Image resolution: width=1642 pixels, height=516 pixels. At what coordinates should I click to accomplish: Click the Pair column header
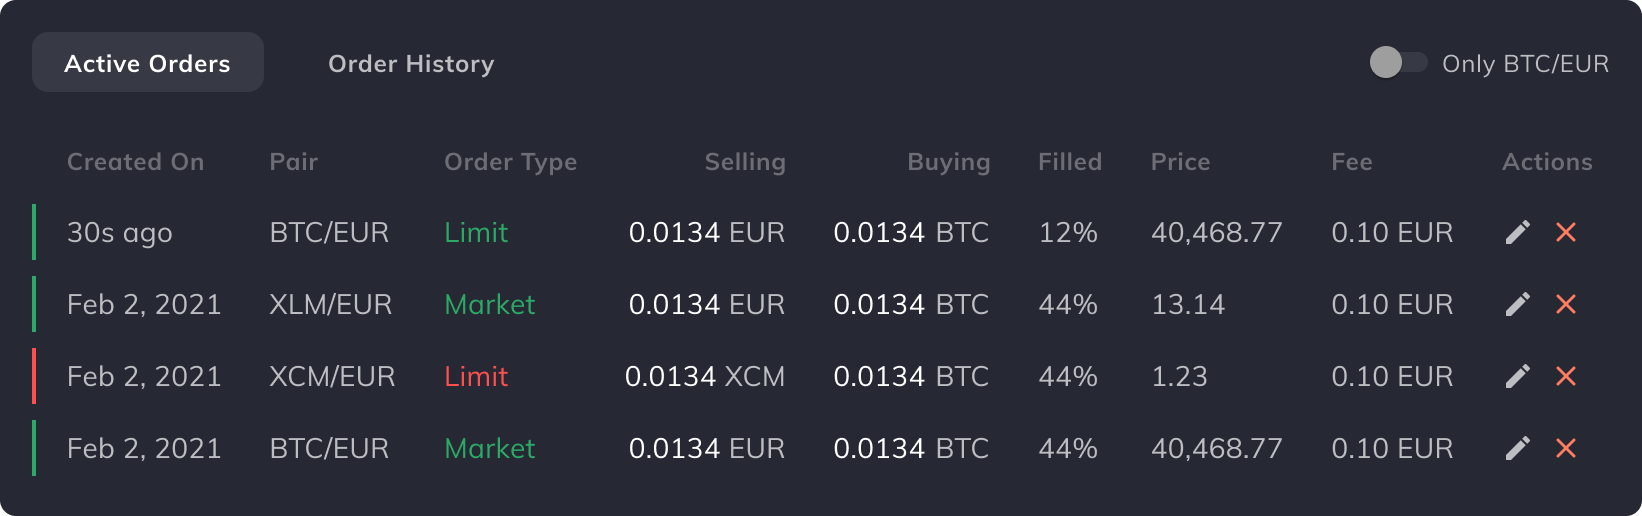click(x=293, y=162)
